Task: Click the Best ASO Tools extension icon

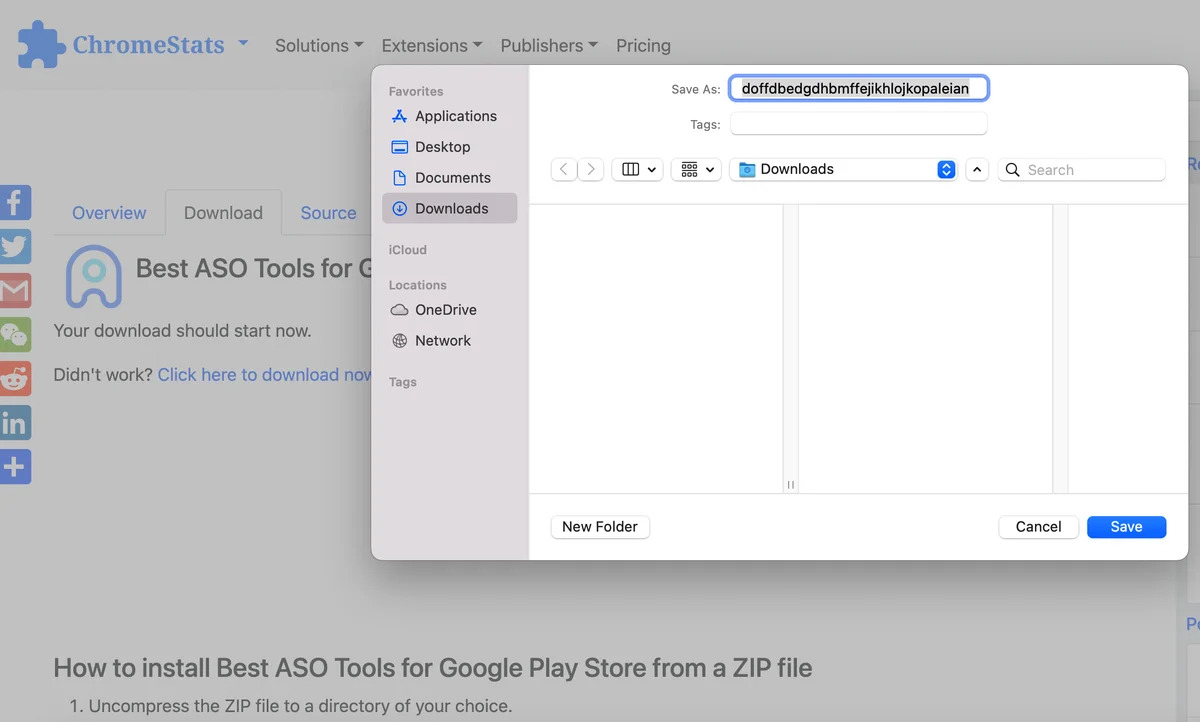Action: tap(94, 277)
